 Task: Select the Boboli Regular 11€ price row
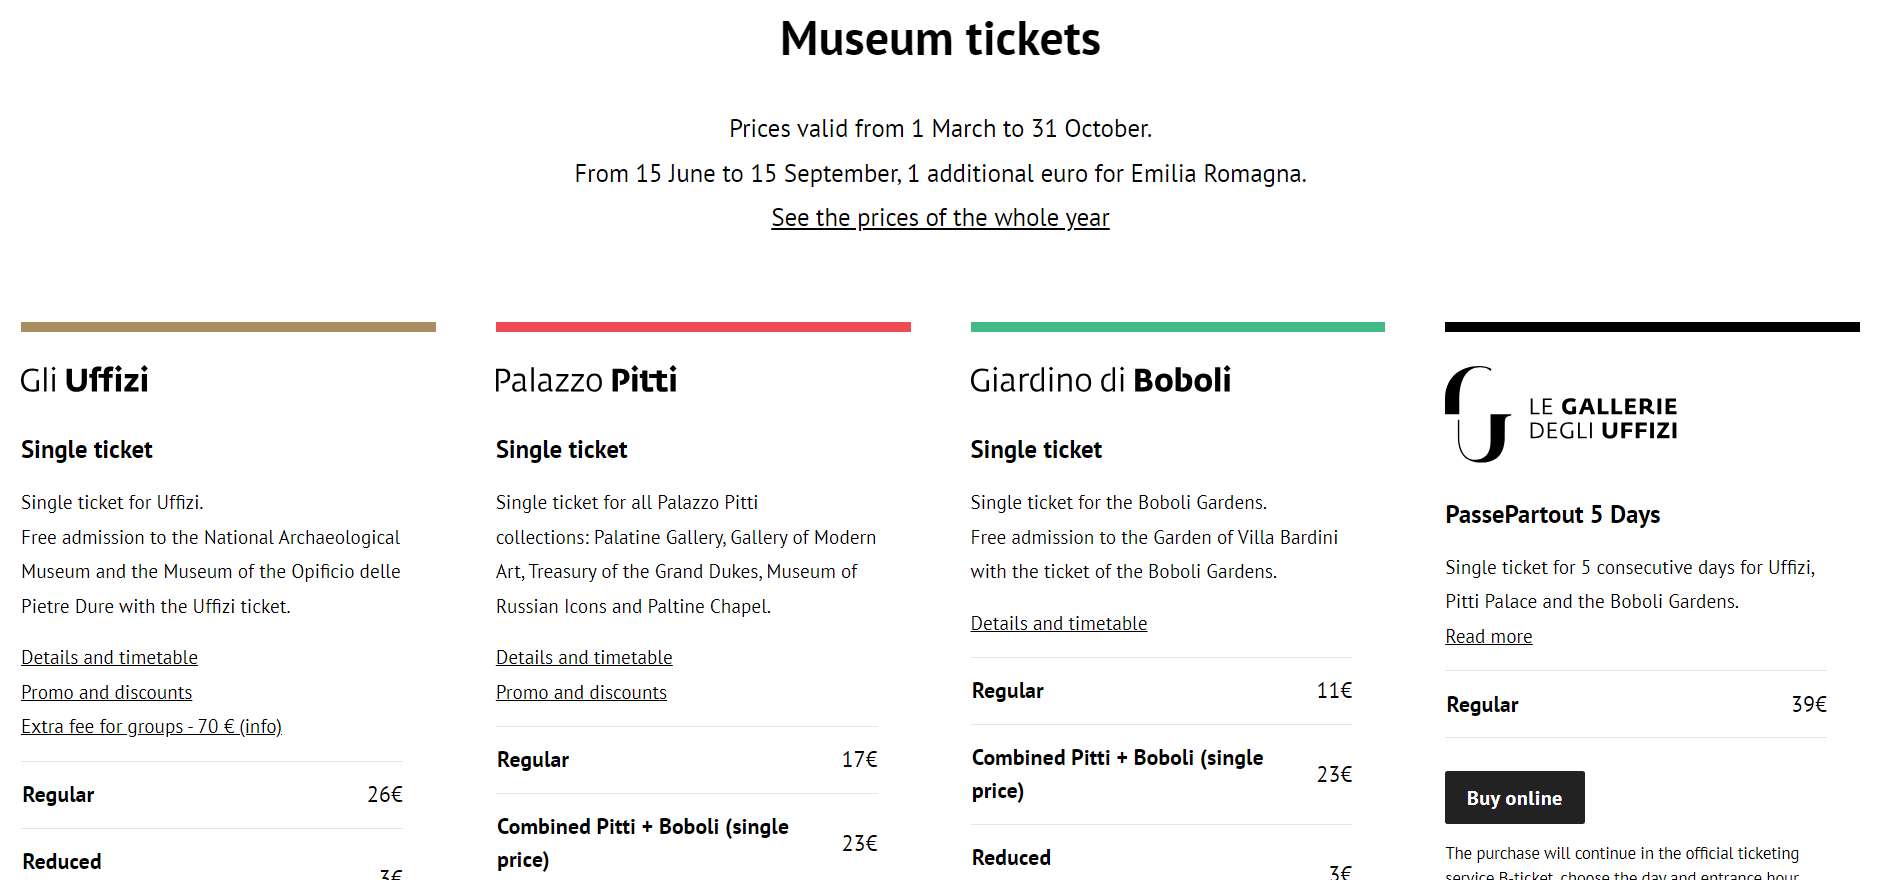click(x=1161, y=691)
